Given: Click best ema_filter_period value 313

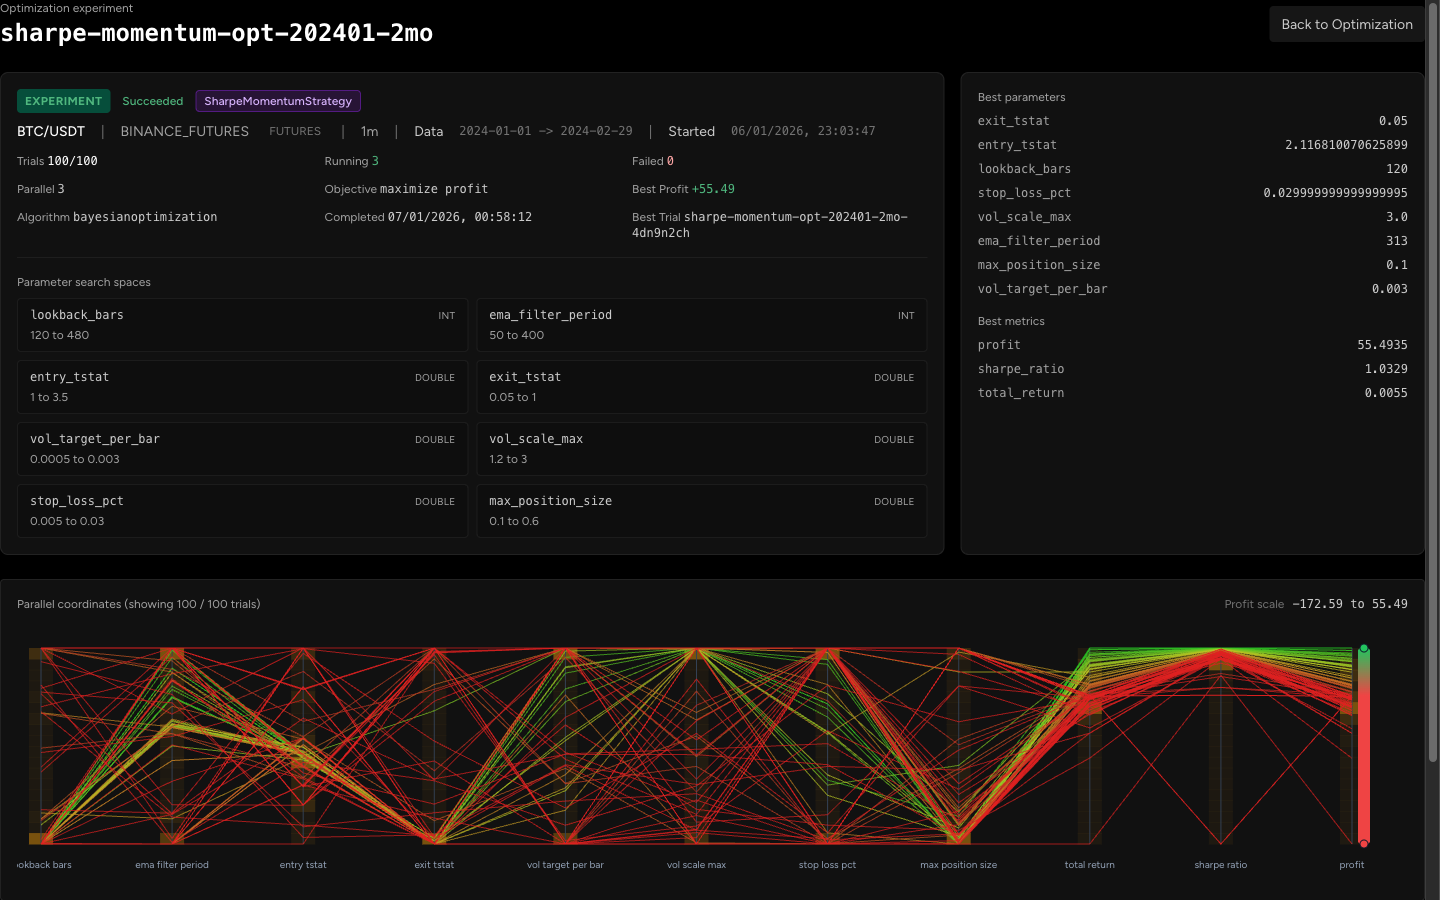Looking at the screenshot, I should (1396, 241).
